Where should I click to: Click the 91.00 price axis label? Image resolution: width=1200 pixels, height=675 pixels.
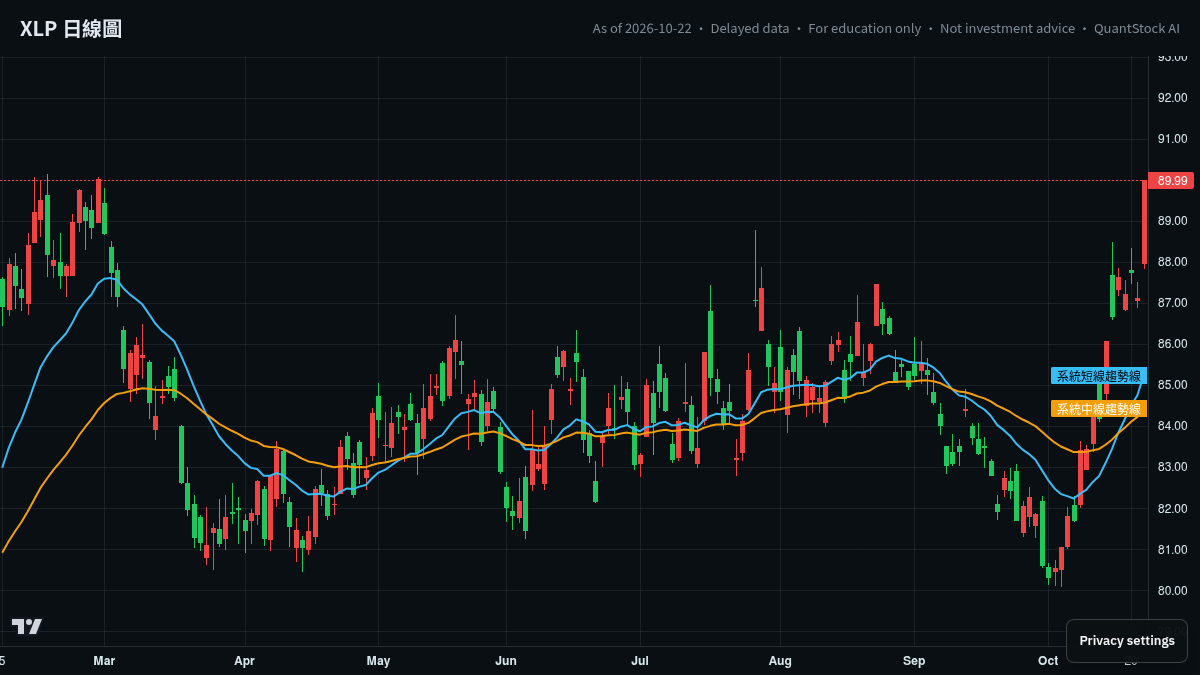click(1172, 139)
